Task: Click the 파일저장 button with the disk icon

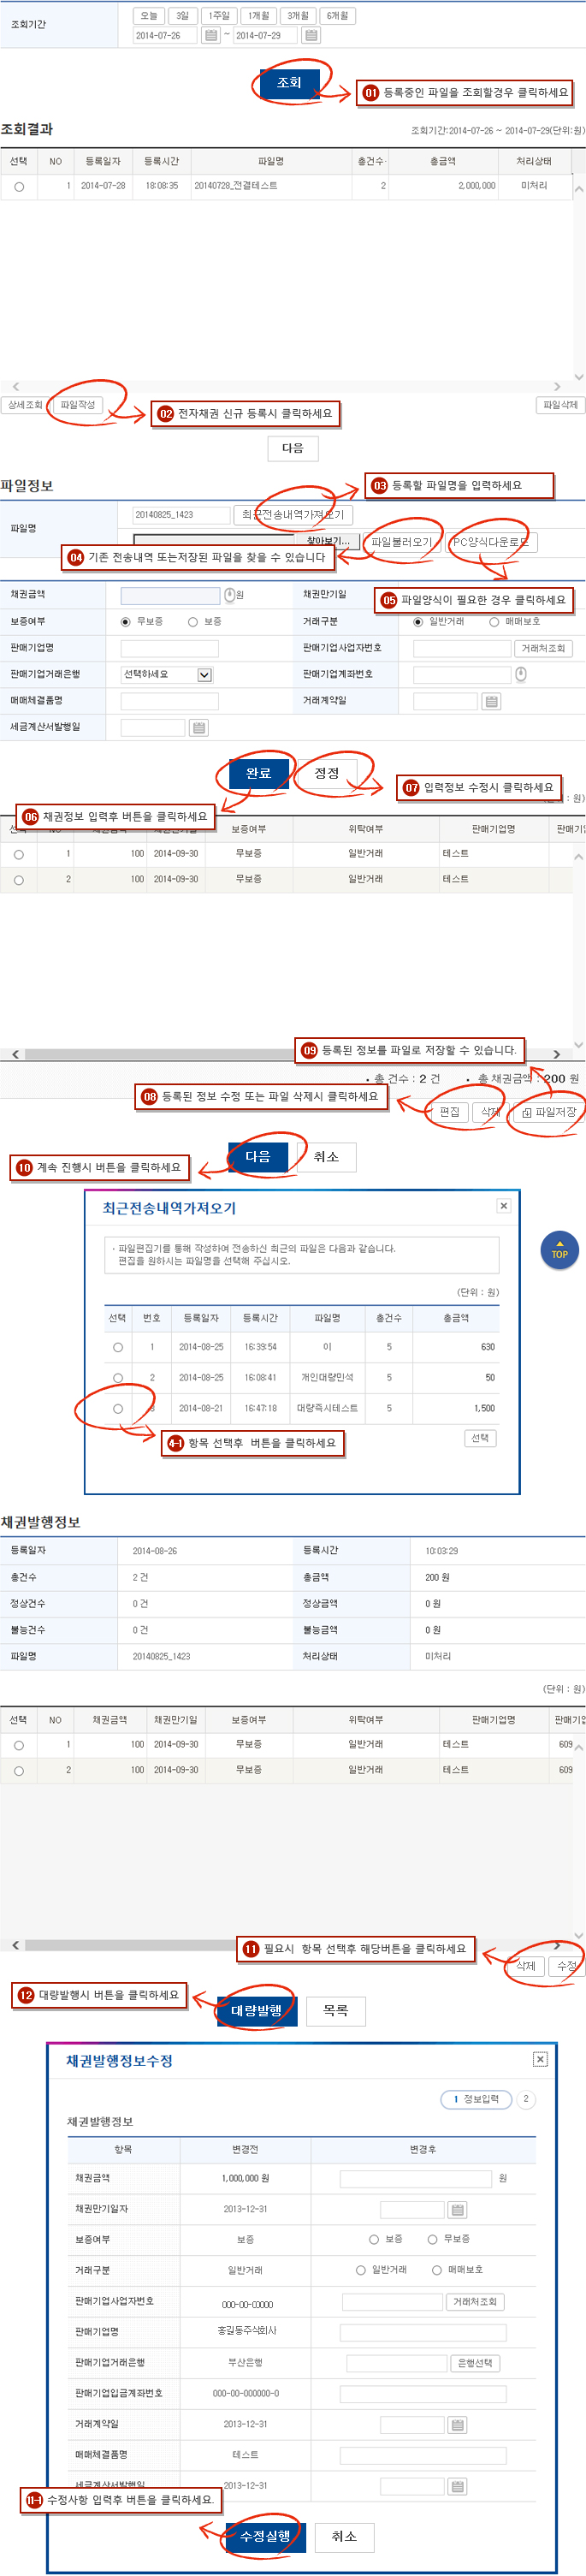Action: (549, 1112)
